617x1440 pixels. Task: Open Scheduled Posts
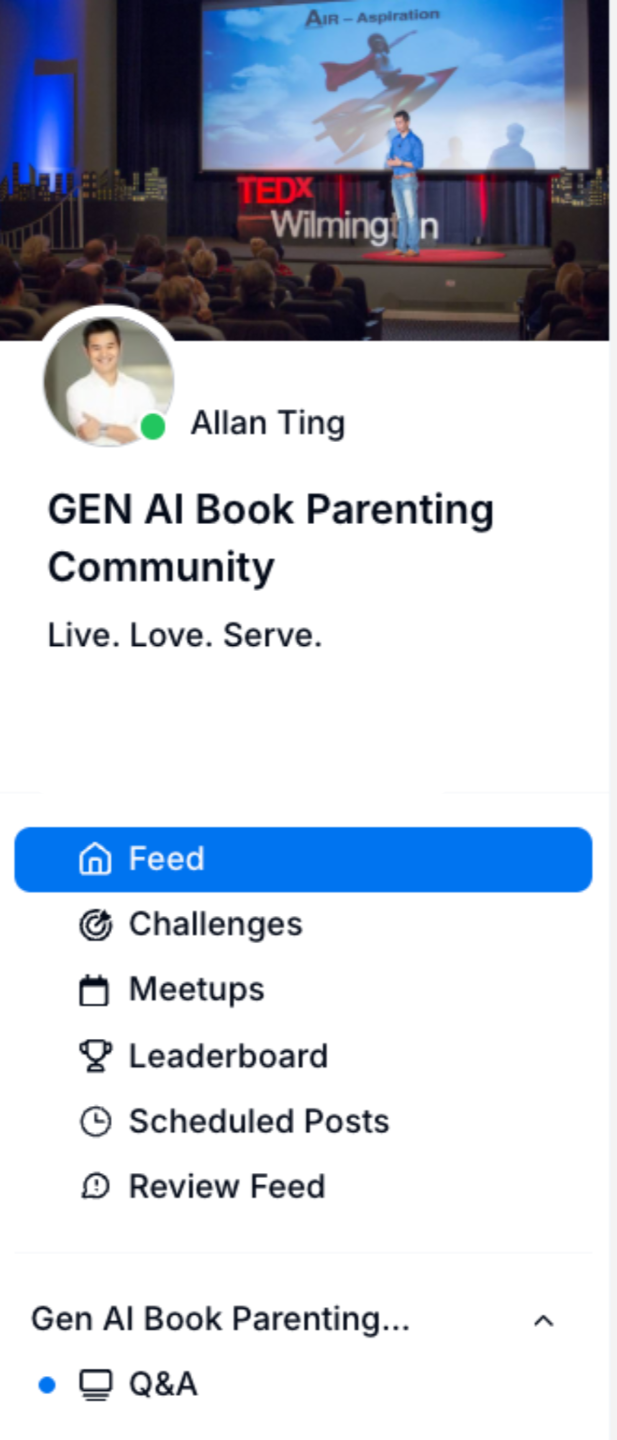coord(303,1122)
